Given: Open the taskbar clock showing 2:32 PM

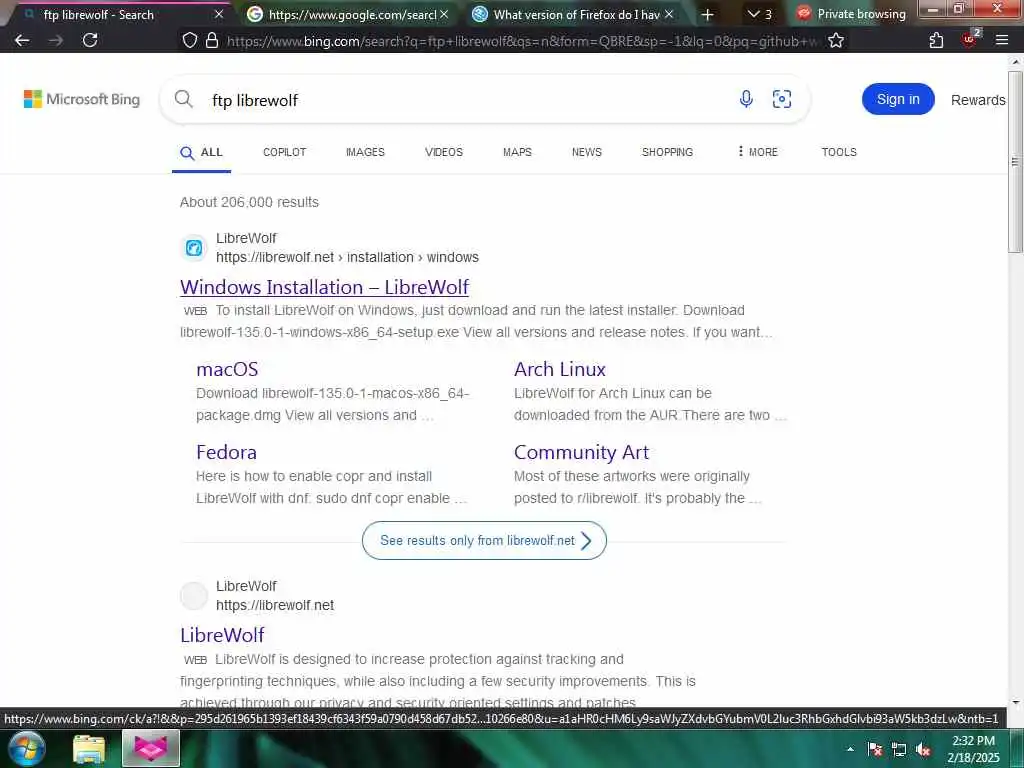Looking at the screenshot, I should (973, 749).
